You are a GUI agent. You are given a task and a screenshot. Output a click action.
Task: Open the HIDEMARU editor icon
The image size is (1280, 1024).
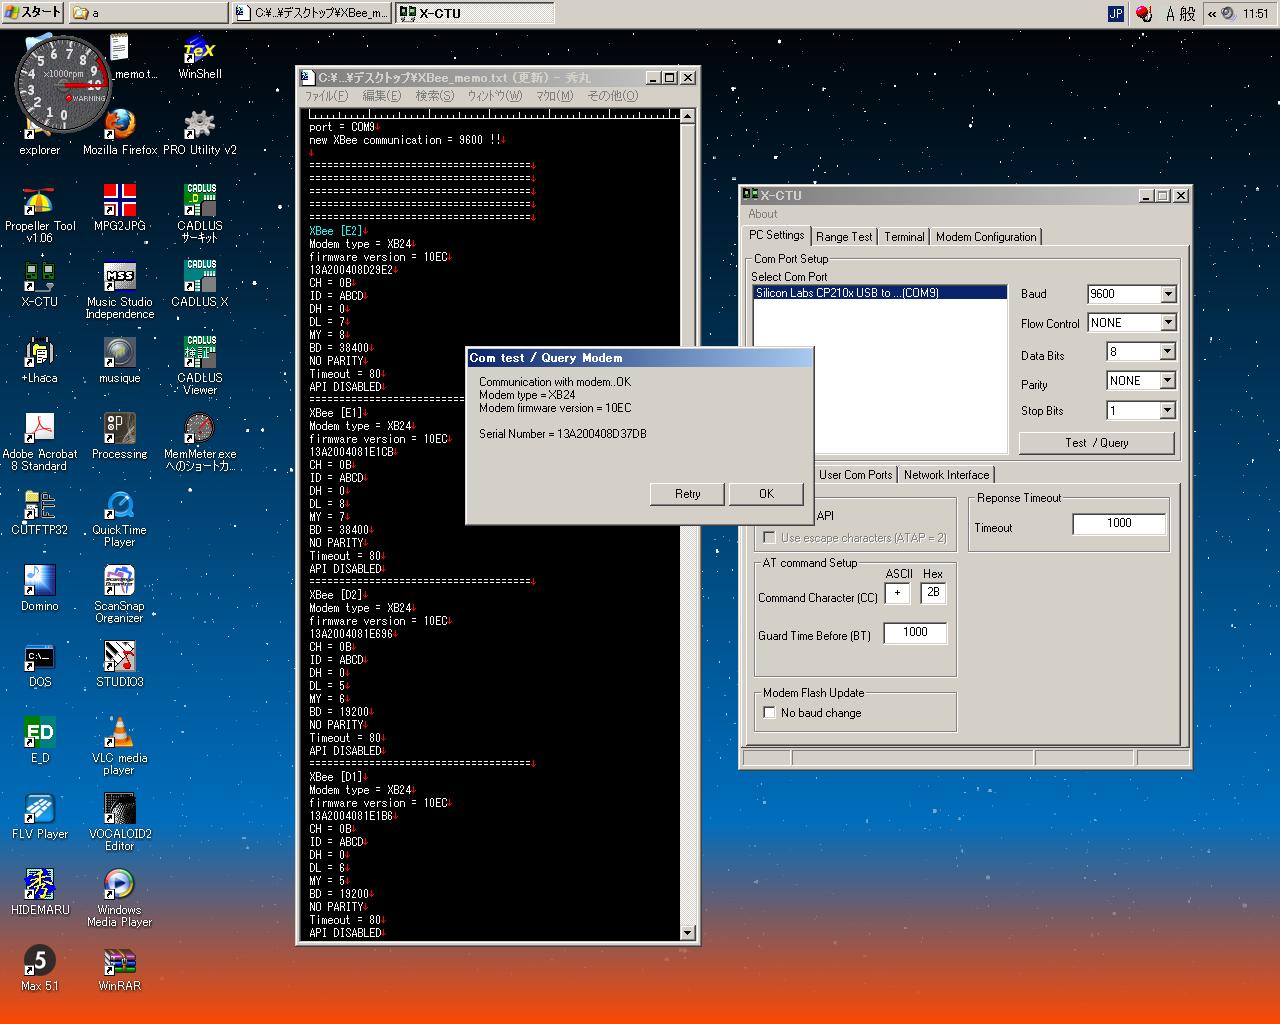tap(40, 885)
